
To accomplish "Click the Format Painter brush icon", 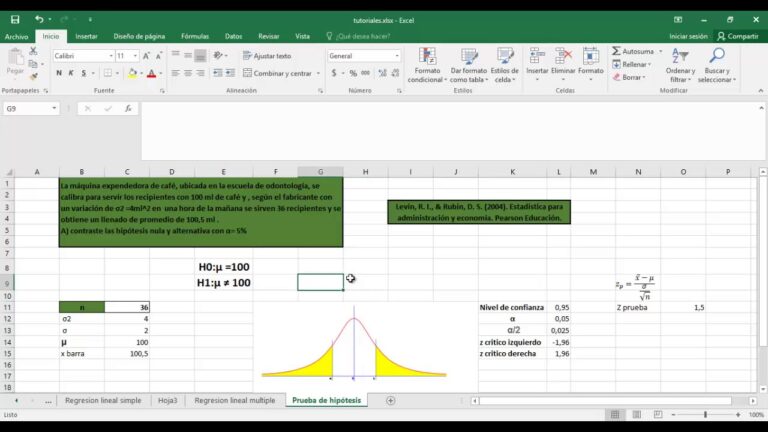I will 33,76.
